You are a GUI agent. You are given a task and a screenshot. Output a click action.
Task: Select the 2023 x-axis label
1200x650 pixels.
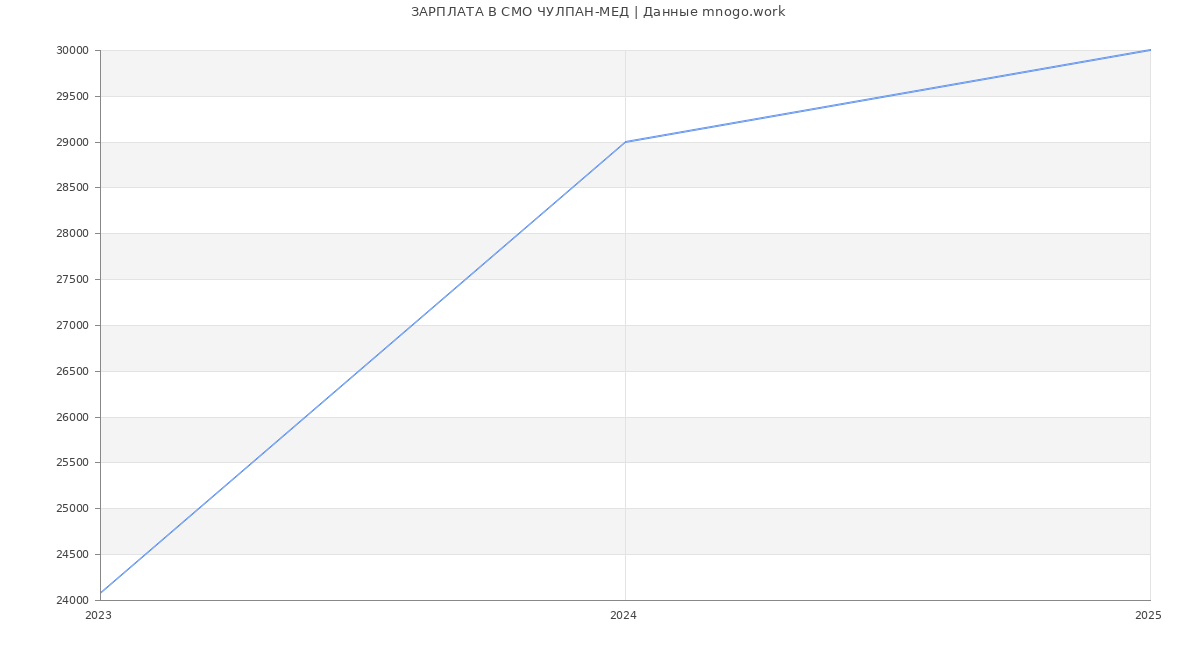pos(98,616)
